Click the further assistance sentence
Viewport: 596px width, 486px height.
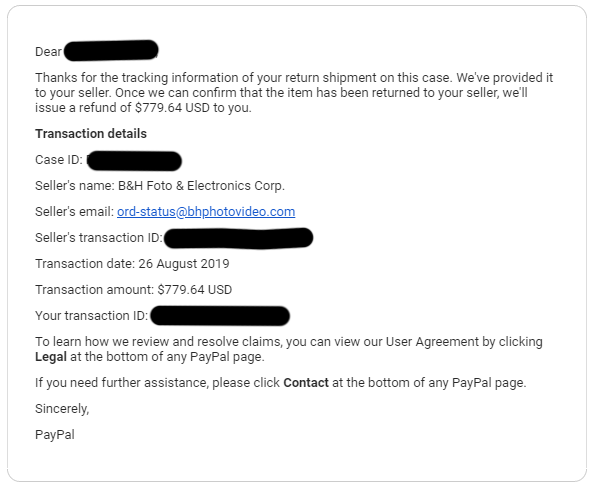[281, 383]
